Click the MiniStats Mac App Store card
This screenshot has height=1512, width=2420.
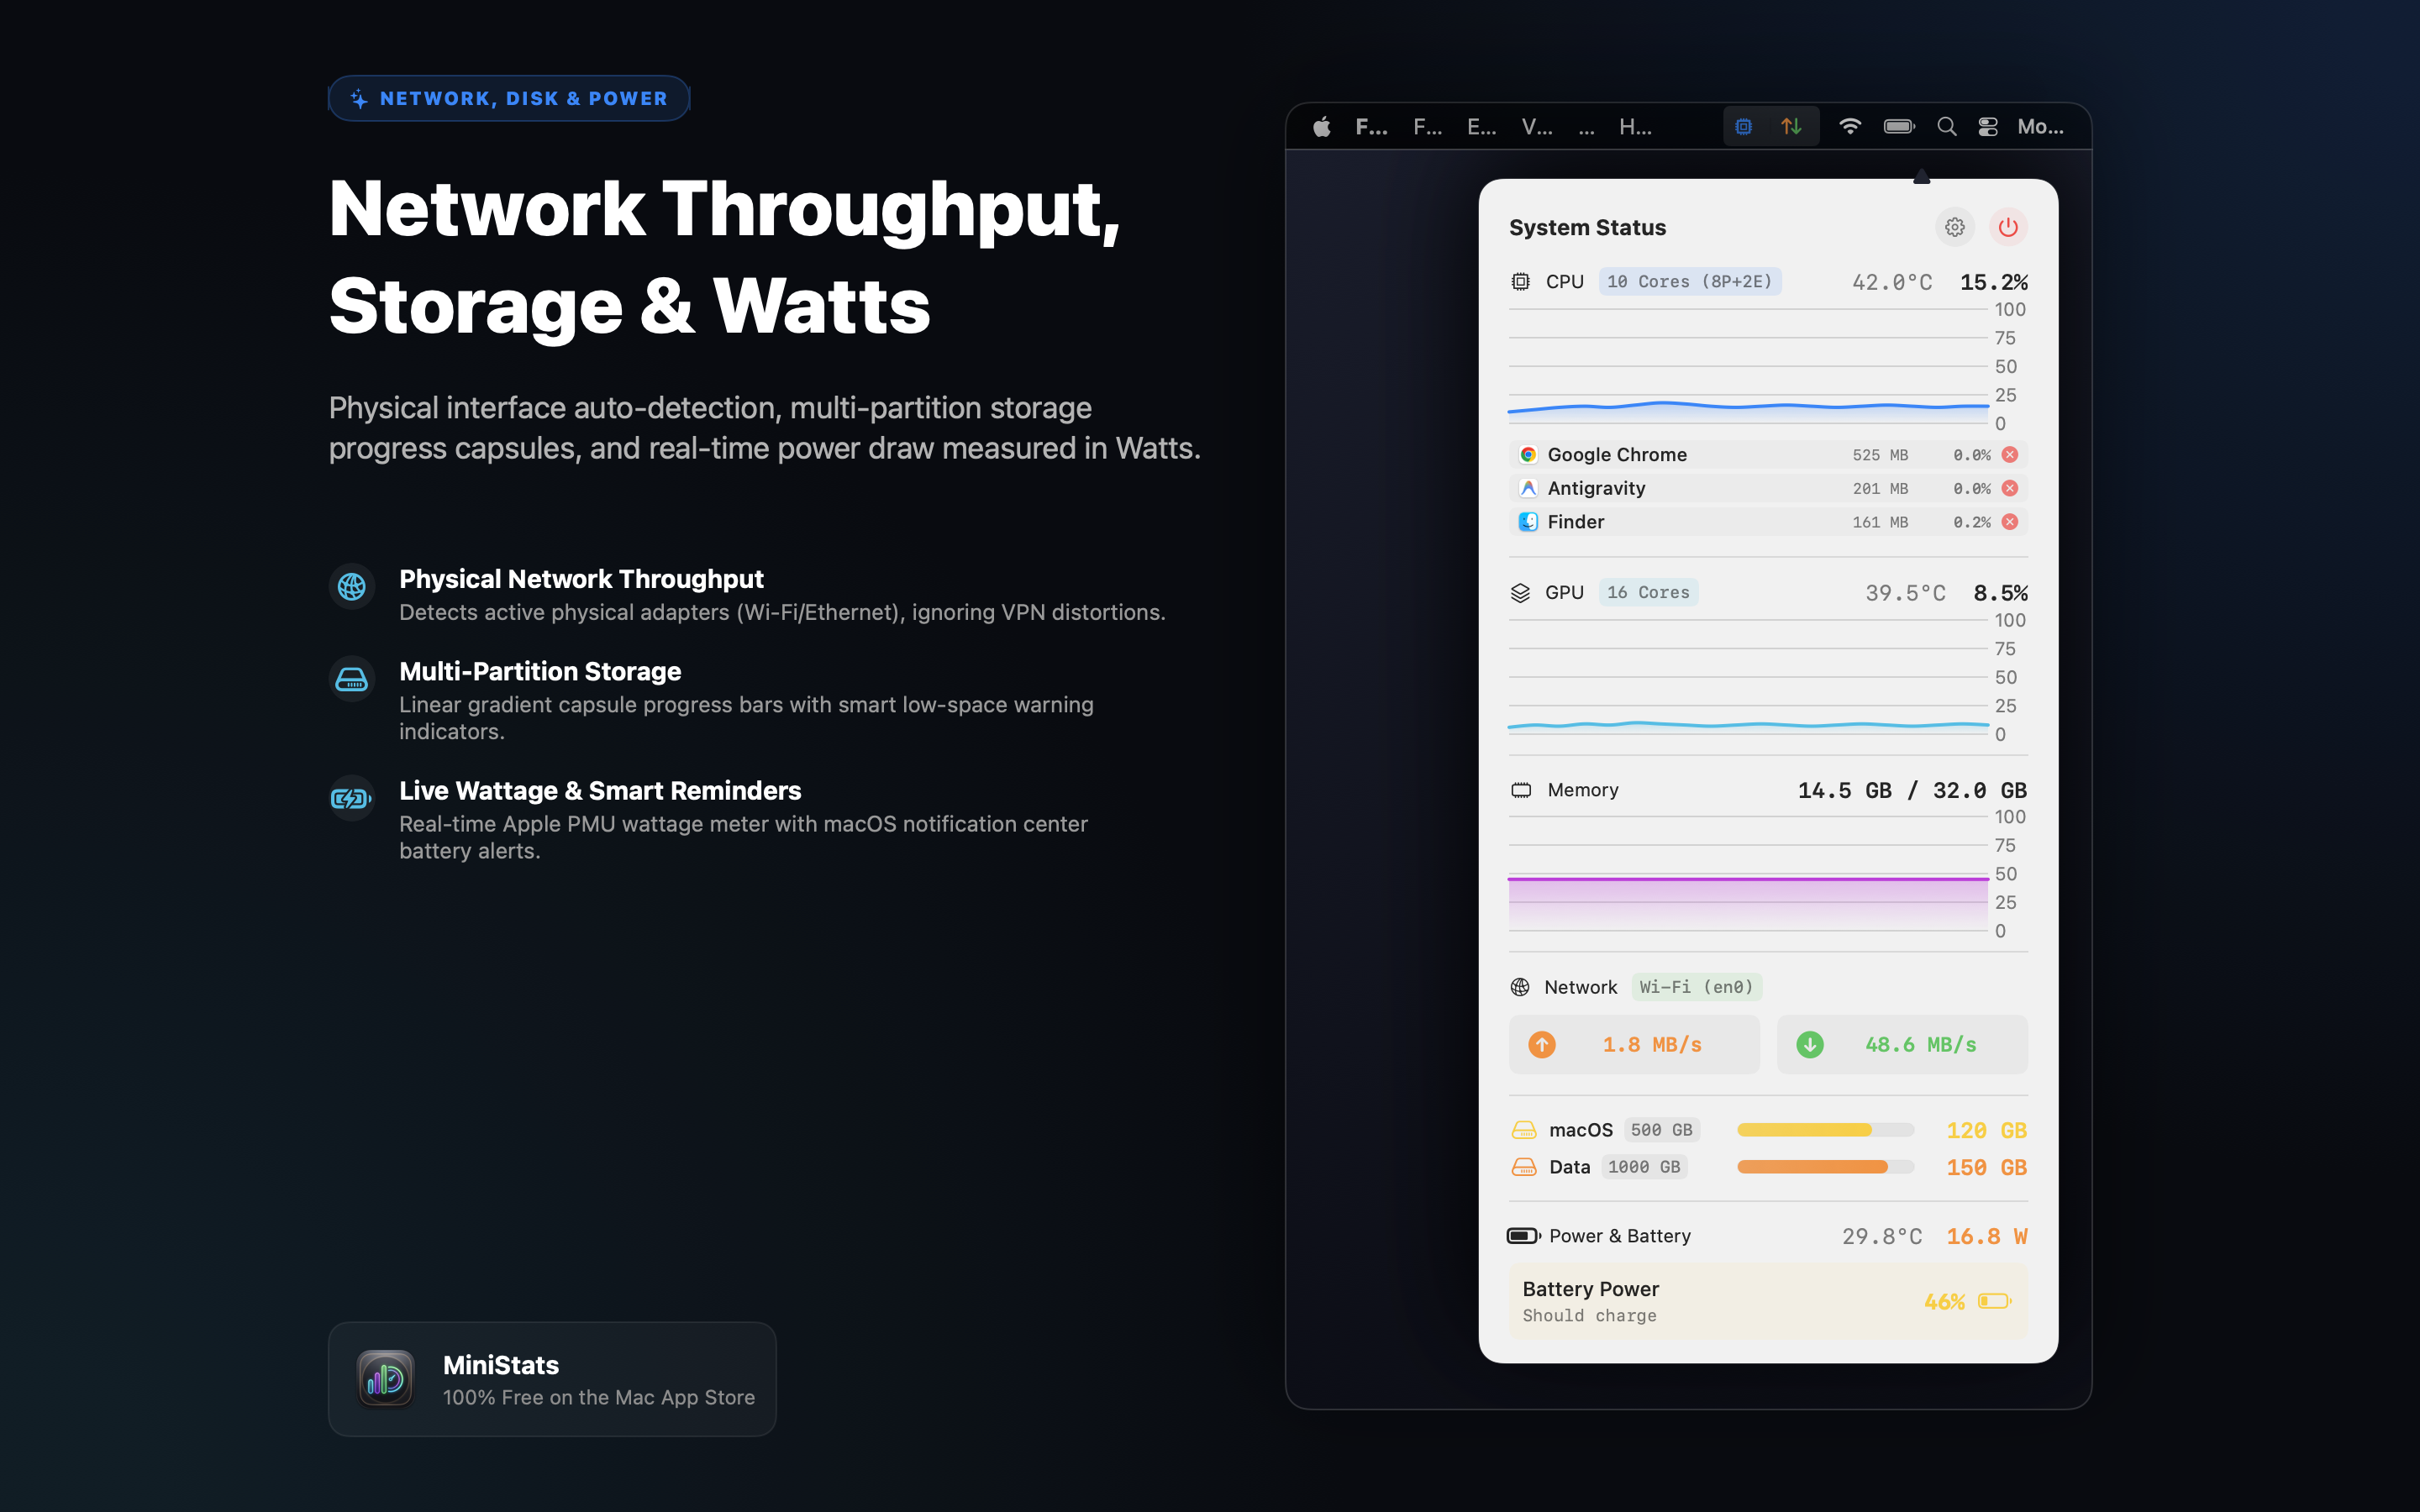tap(552, 1379)
